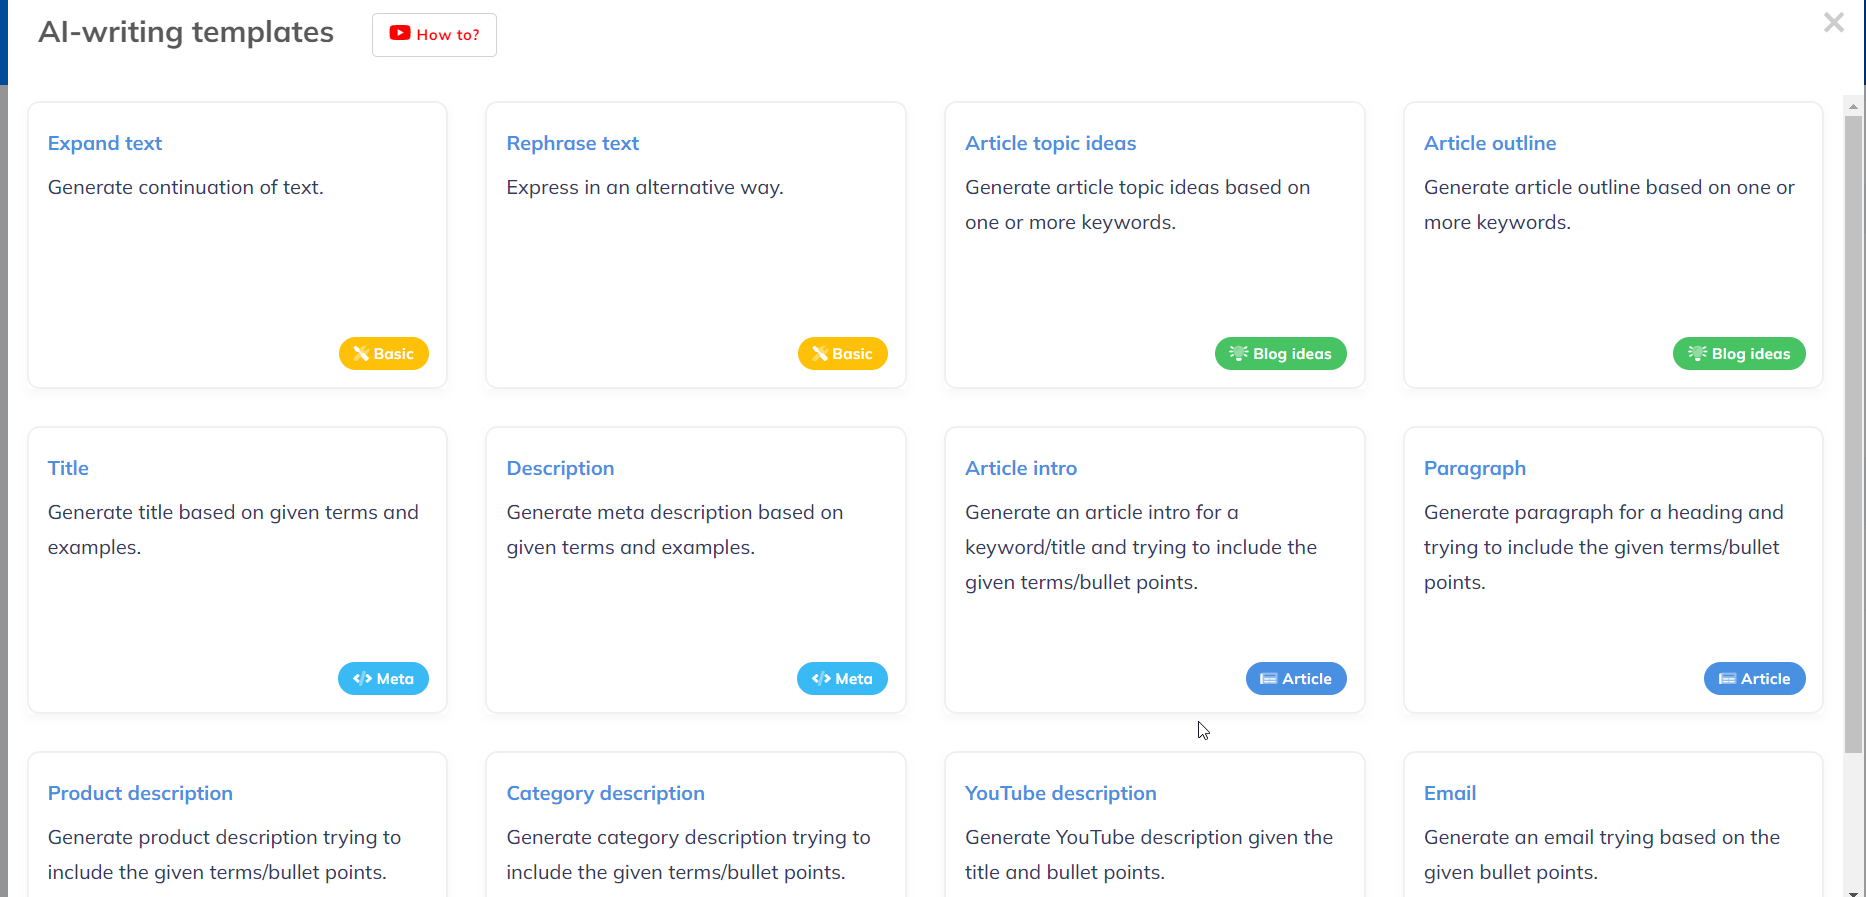
Task: Open the YouTube description template
Action: click(x=1061, y=793)
